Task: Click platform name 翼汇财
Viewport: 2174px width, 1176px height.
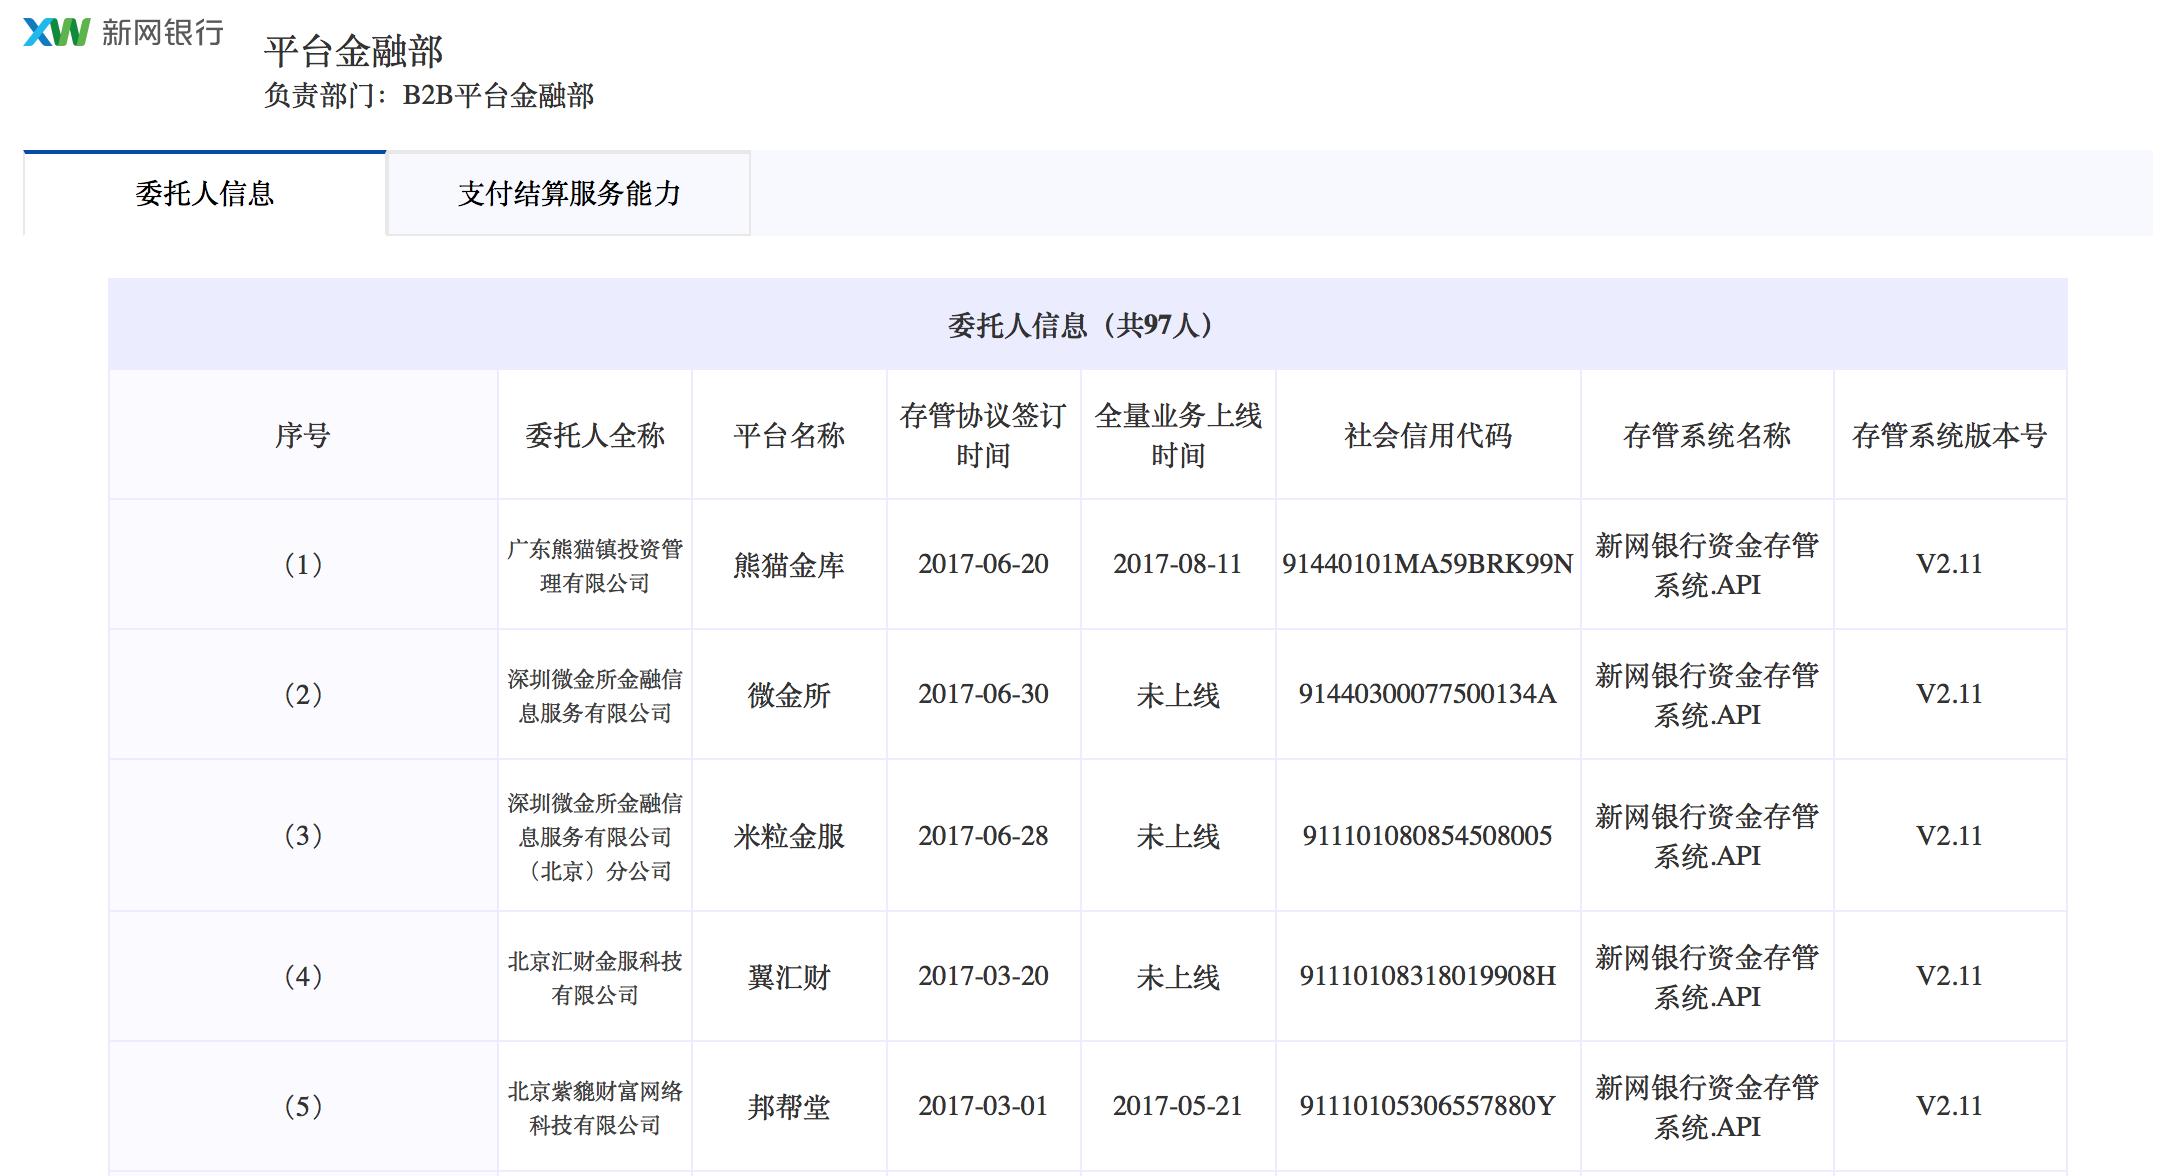Action: [789, 978]
